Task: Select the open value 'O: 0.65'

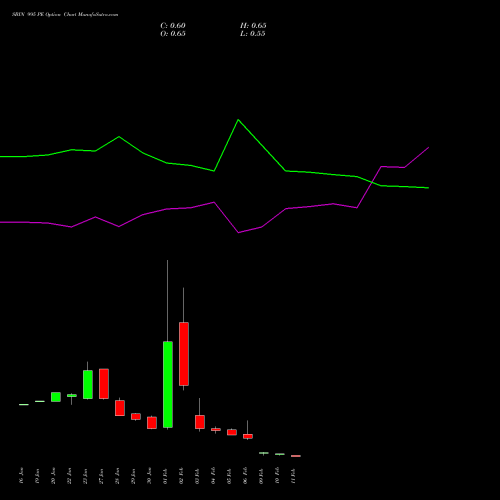Action: point(173,34)
